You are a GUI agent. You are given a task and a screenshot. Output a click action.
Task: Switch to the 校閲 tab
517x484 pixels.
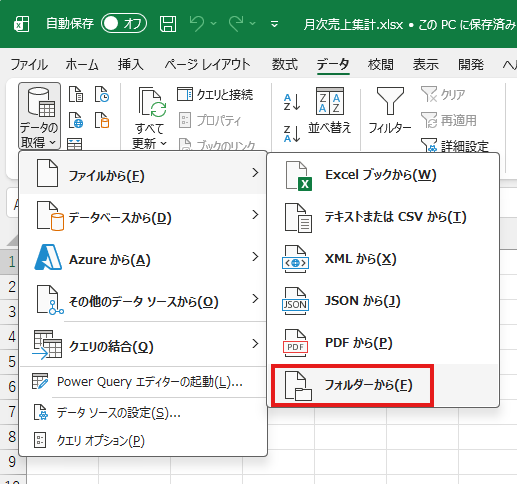381,64
